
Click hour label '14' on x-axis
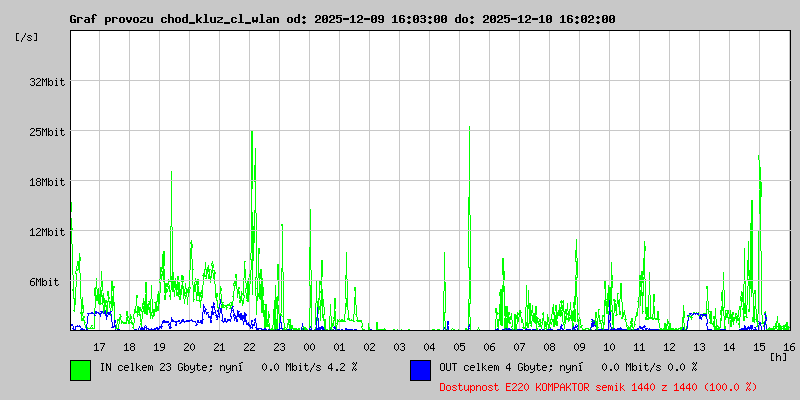point(730,347)
